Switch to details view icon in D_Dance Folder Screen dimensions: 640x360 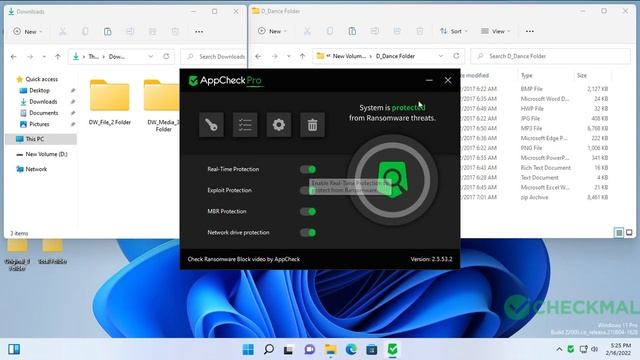[x=619, y=233]
